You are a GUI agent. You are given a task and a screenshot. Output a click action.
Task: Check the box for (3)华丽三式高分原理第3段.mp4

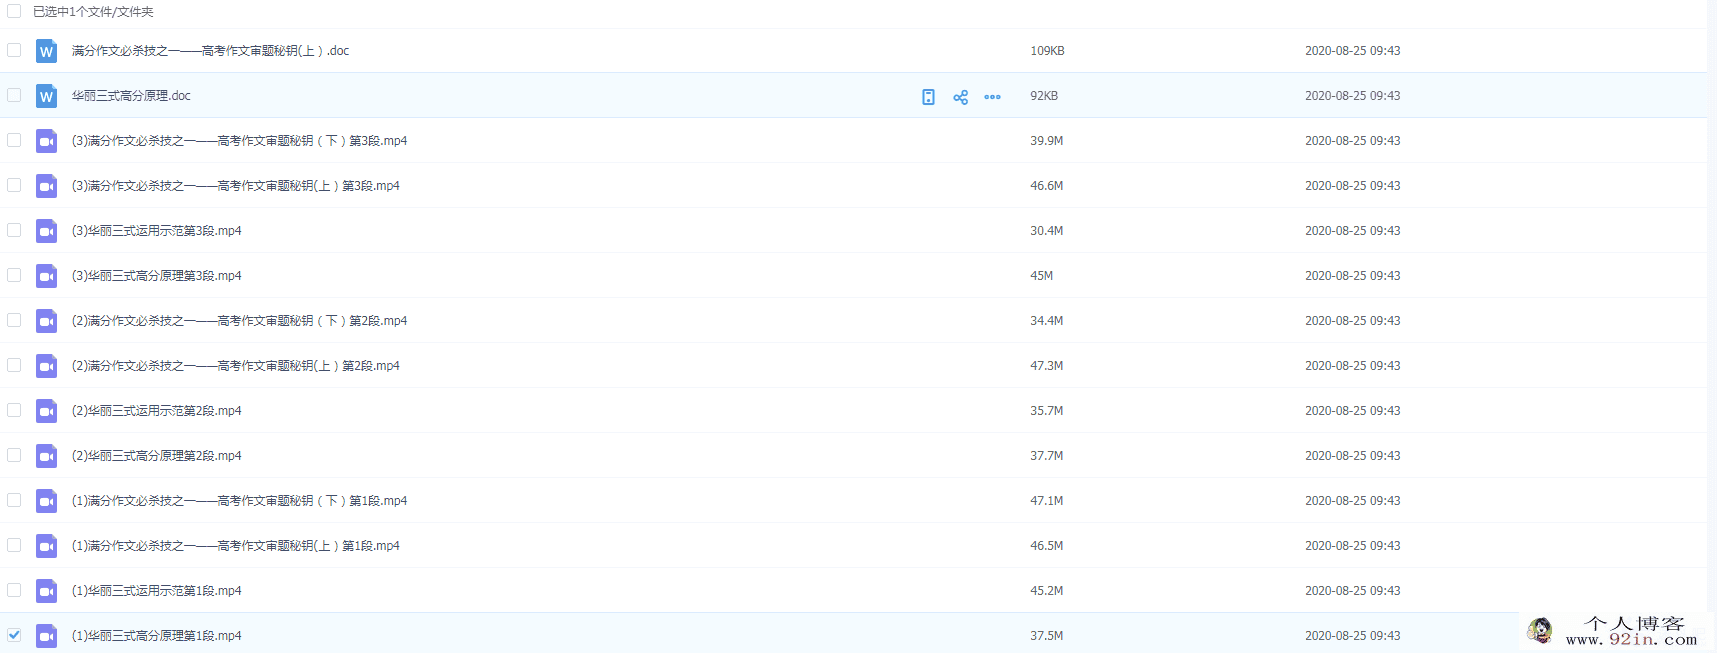(x=14, y=275)
